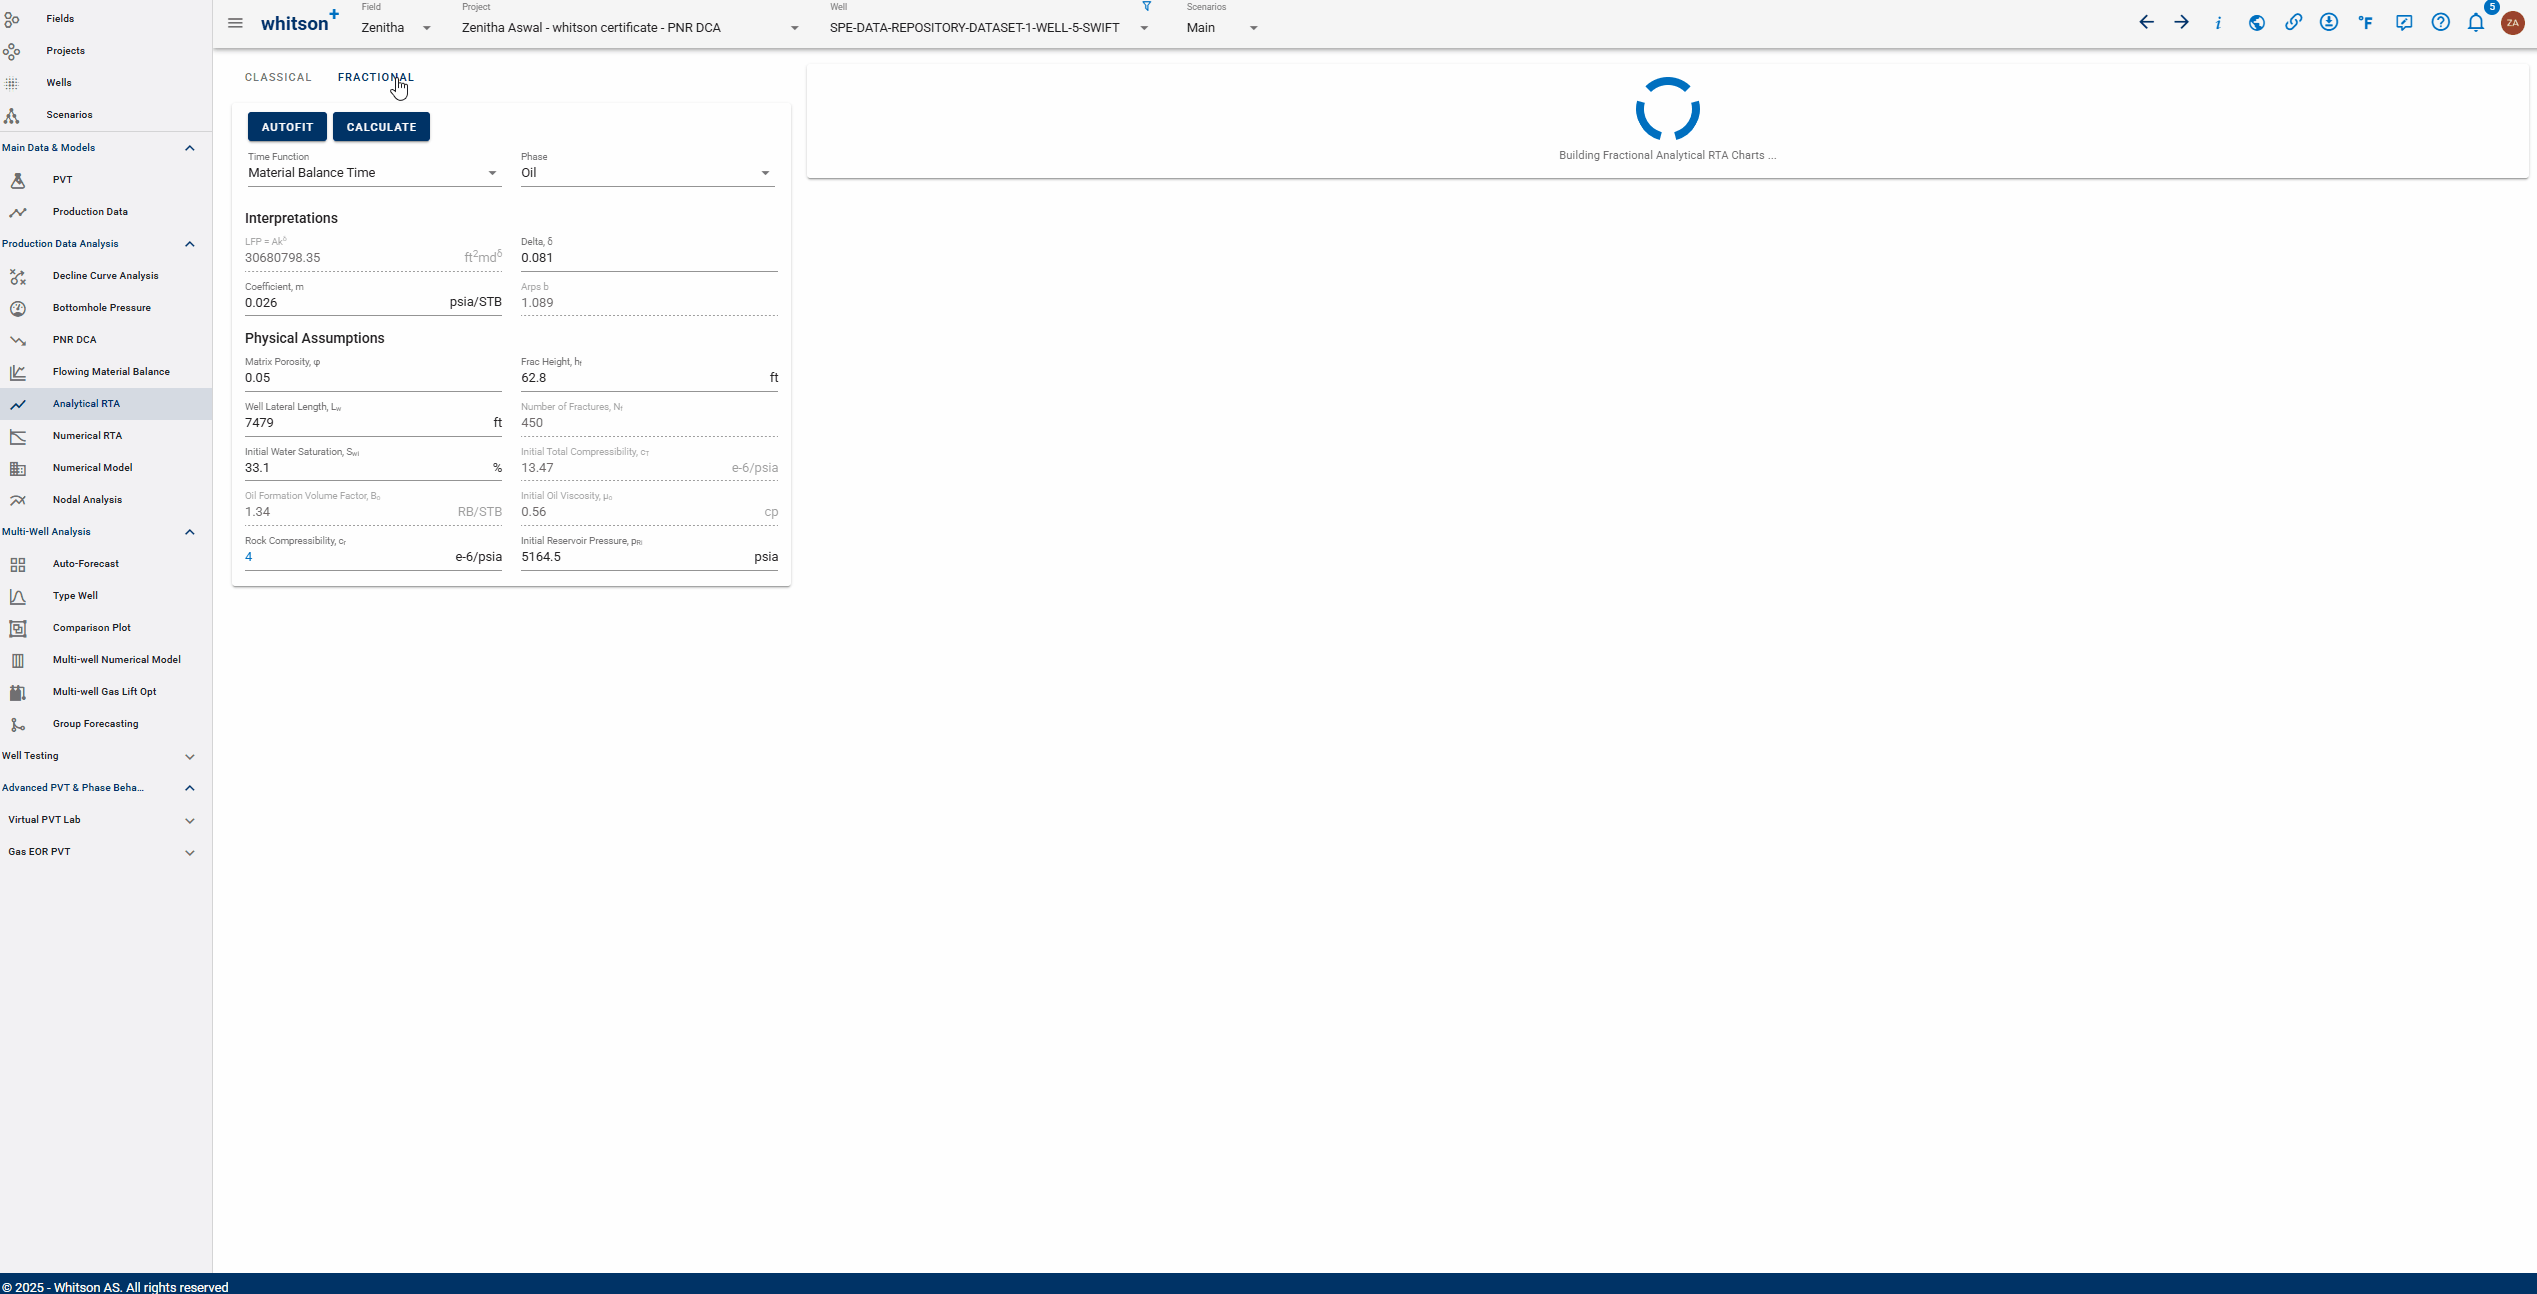Viewport: 2537px width, 1294px height.
Task: Open Multi-well Numerical Model
Action: 106,660
